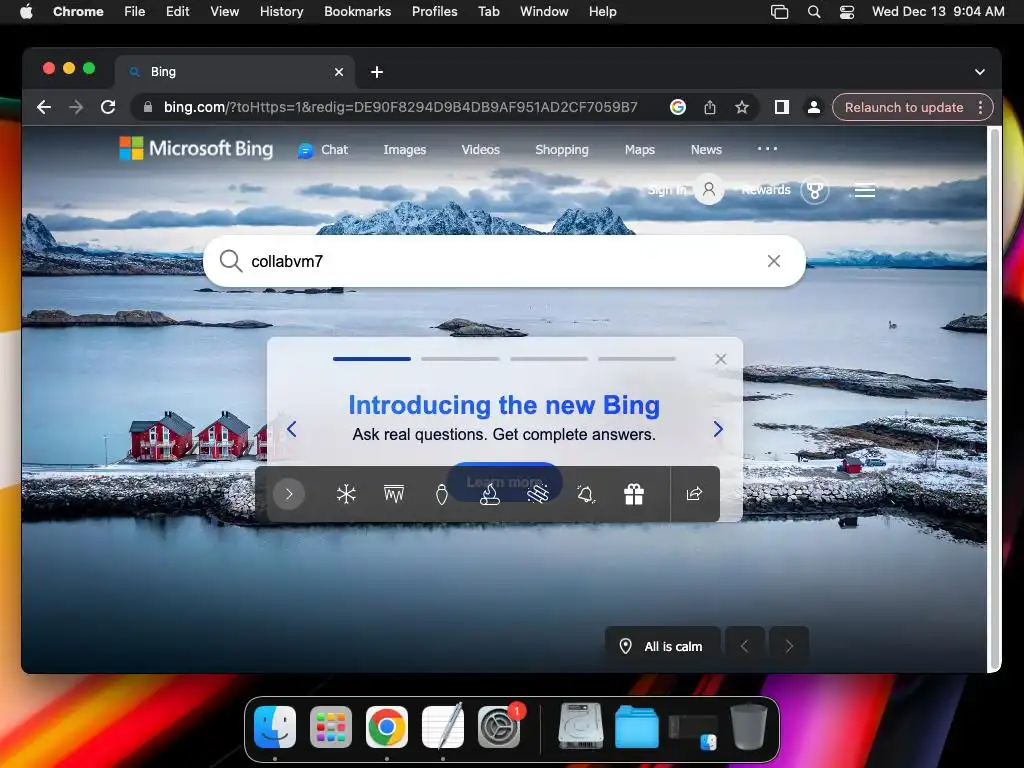Share this page from the address bar
1024x768 pixels.
(x=710, y=107)
